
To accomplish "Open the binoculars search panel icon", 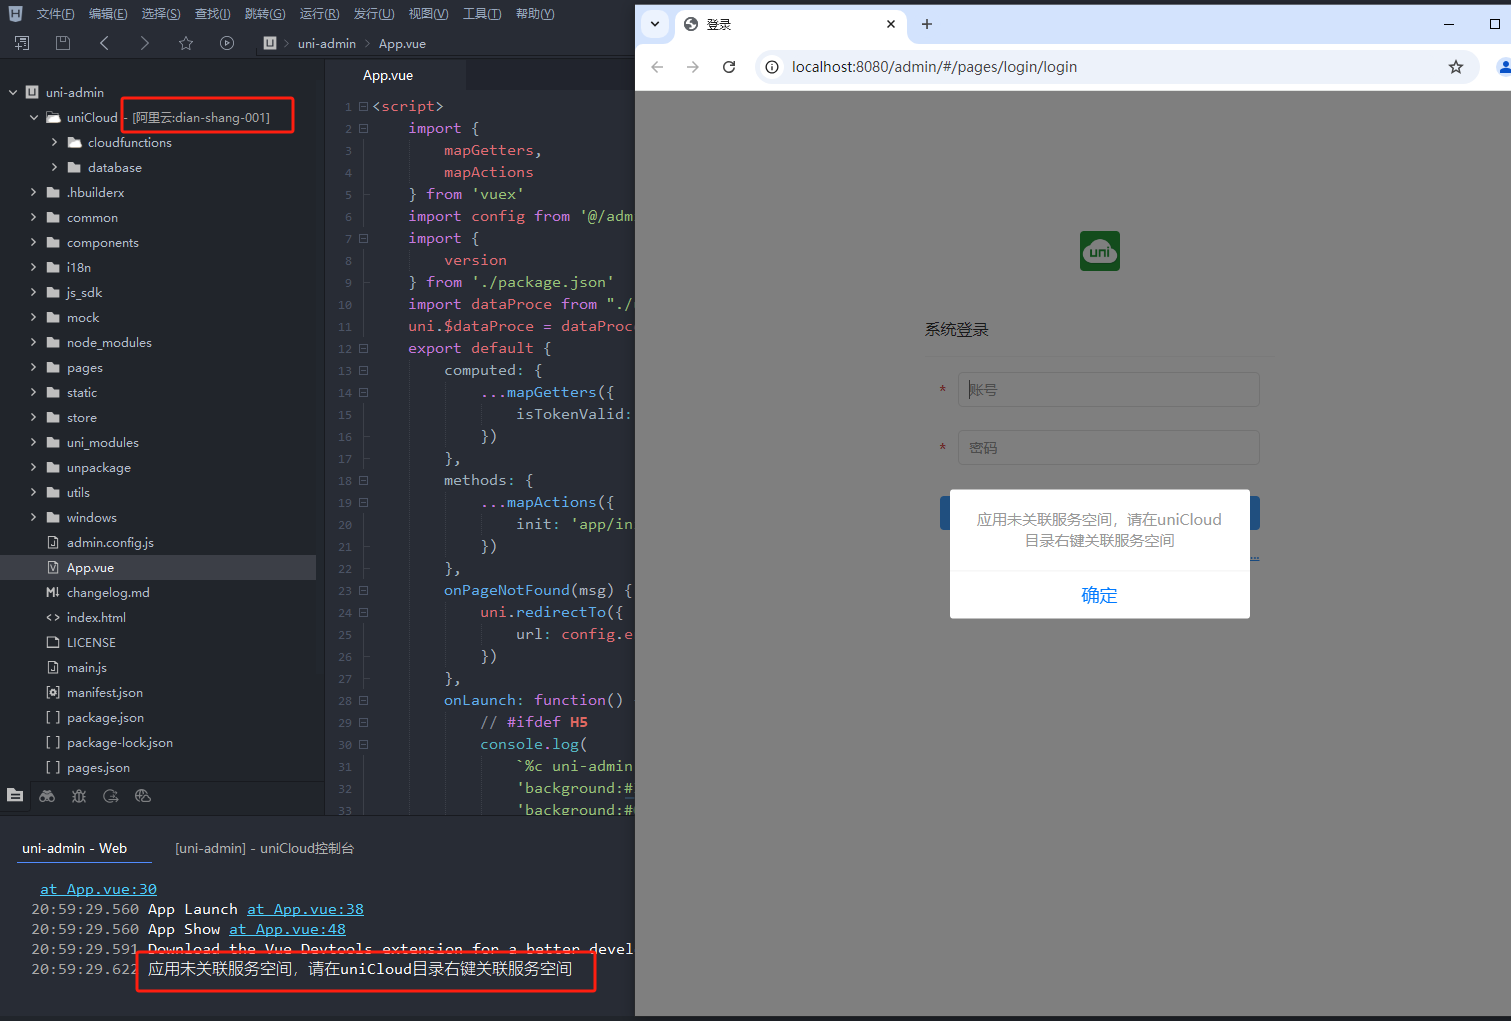I will pyautogui.click(x=47, y=796).
